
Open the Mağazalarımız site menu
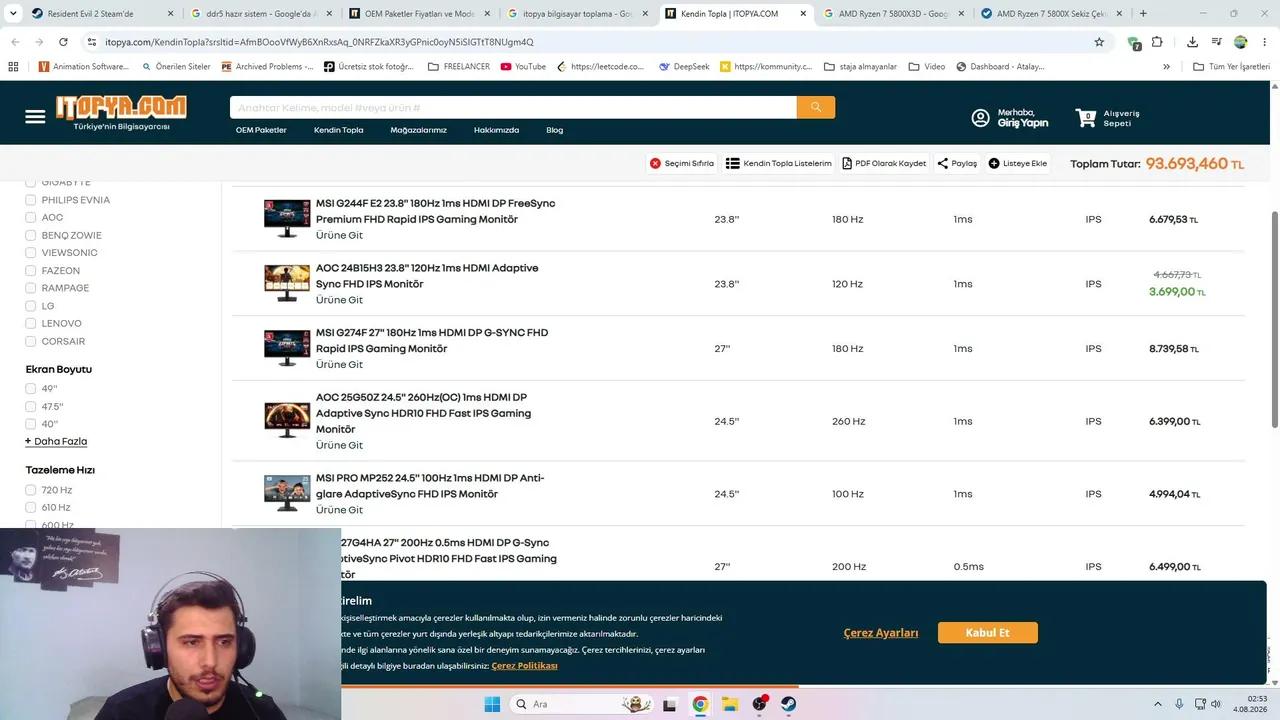coord(418,130)
